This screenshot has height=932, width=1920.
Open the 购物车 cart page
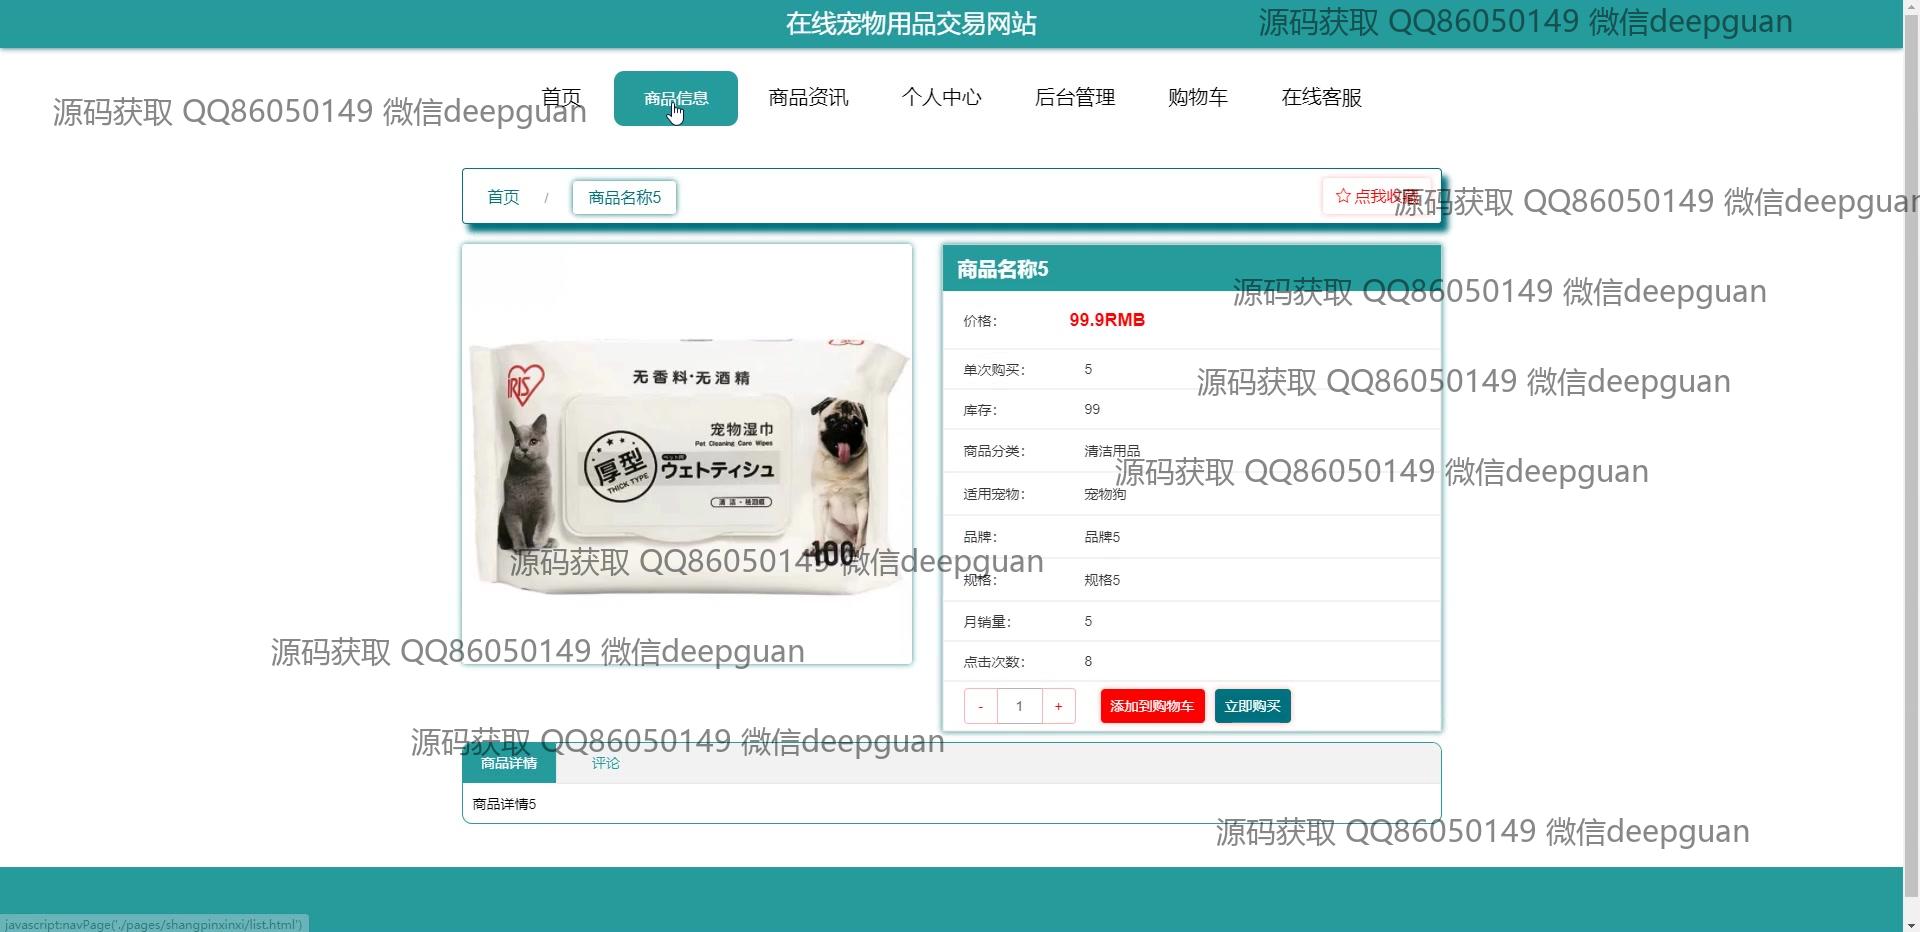(1197, 98)
